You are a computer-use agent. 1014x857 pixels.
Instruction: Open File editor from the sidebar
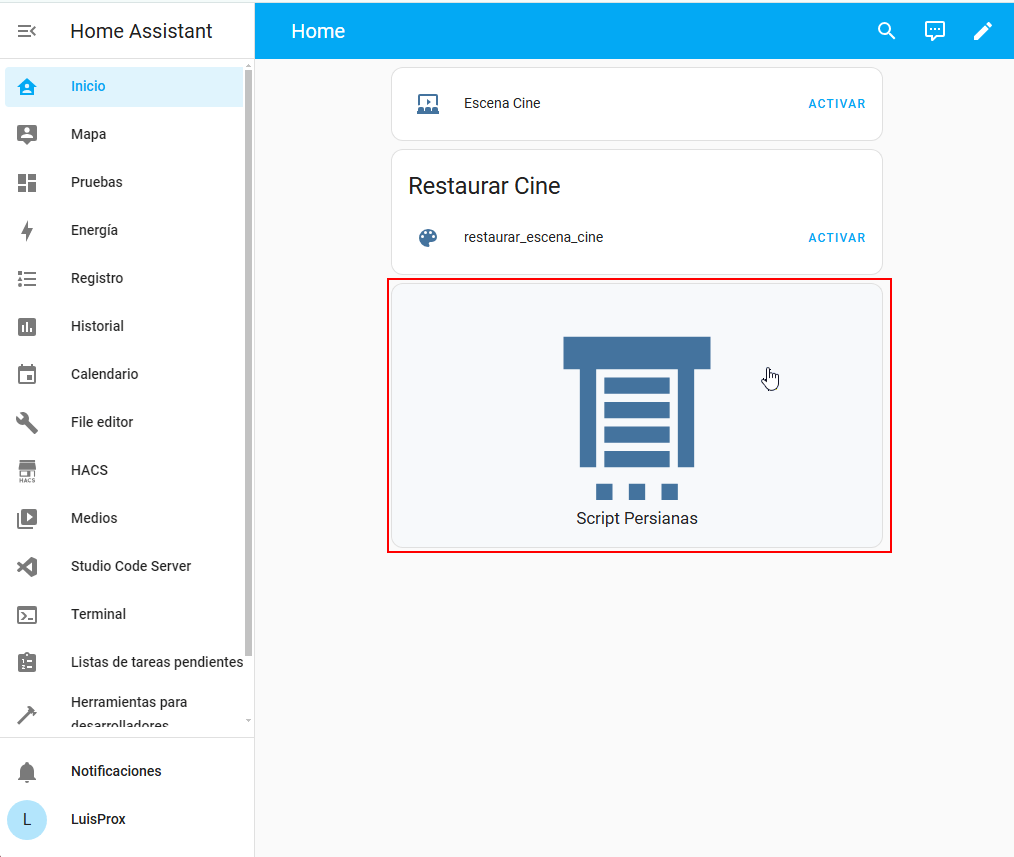(101, 422)
